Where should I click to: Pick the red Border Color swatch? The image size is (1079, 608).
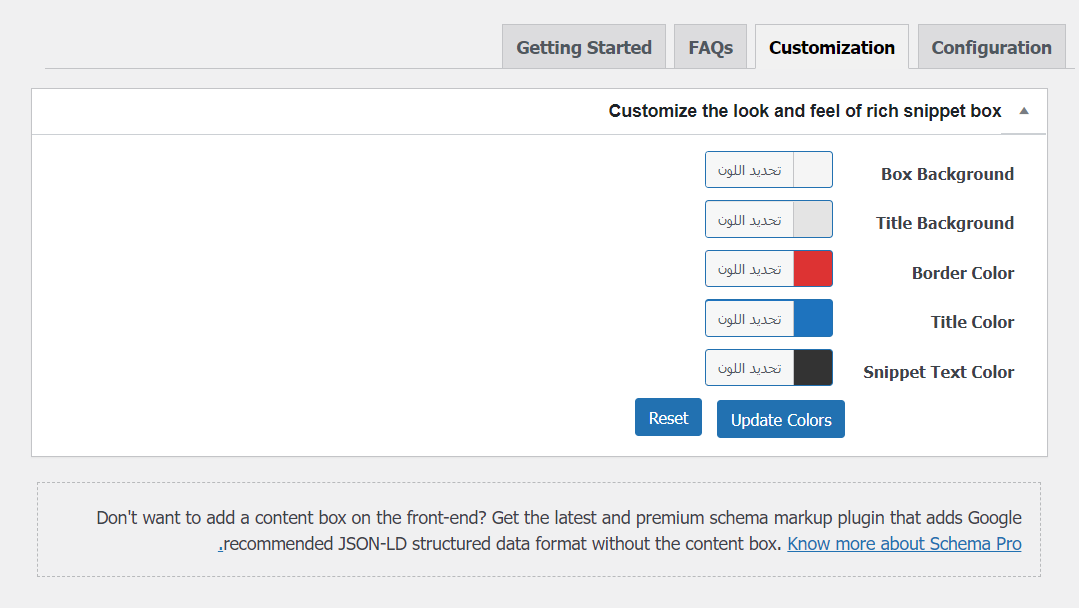click(813, 269)
